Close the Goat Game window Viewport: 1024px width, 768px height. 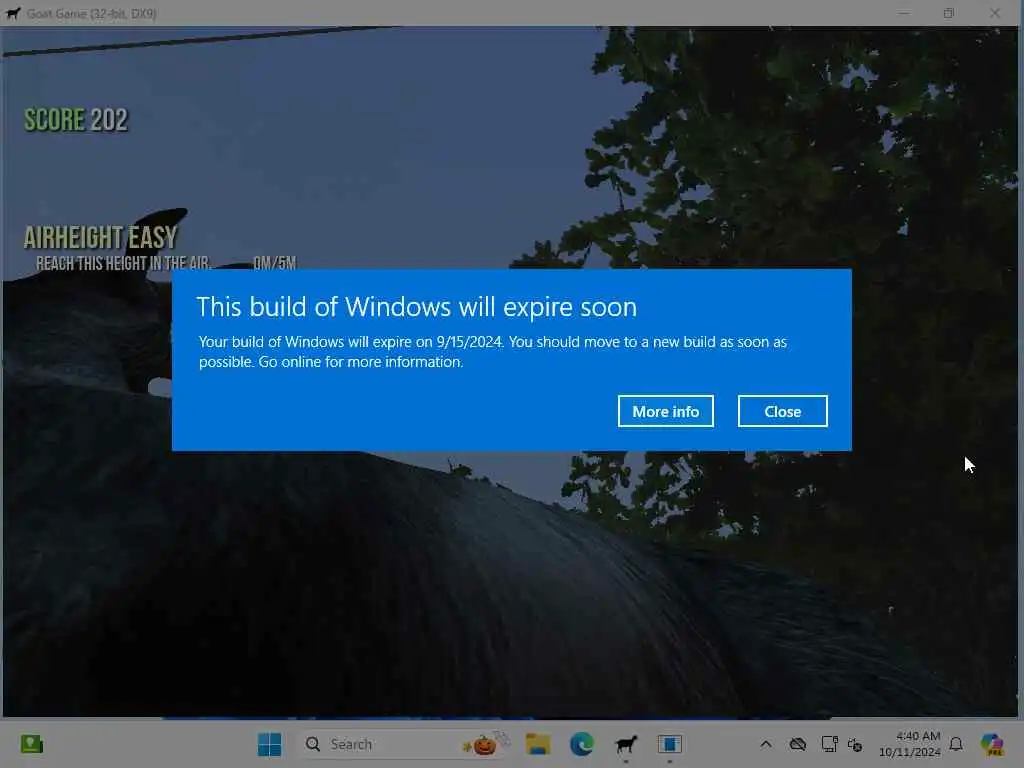995,13
